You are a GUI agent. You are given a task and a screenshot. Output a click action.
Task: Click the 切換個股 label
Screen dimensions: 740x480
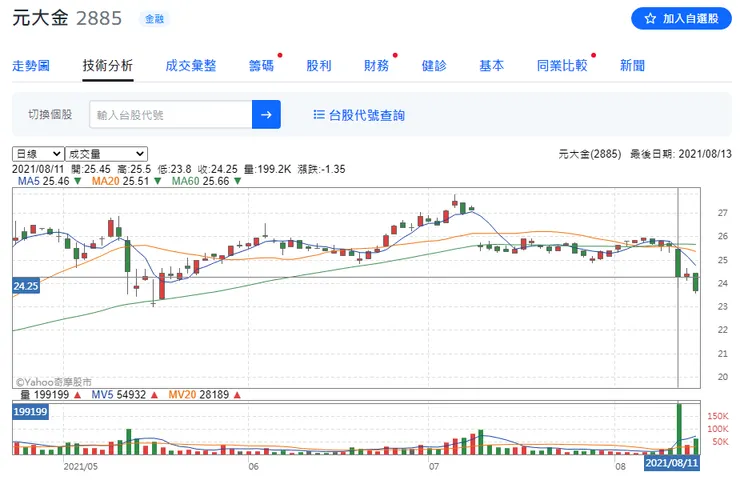point(50,115)
